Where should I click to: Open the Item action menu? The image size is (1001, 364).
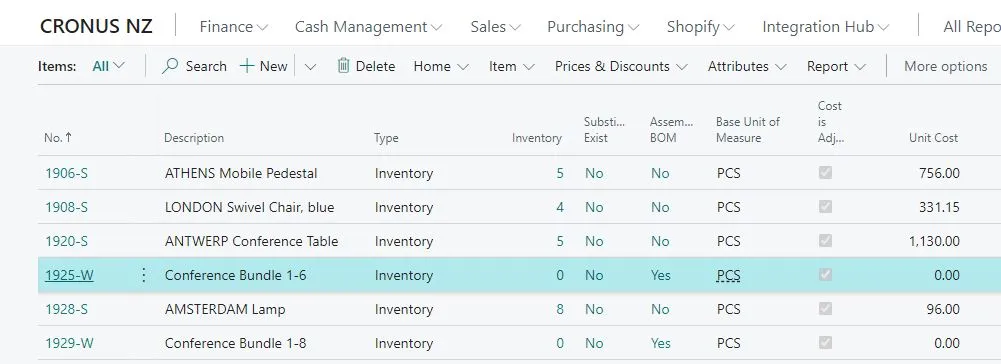pos(512,66)
